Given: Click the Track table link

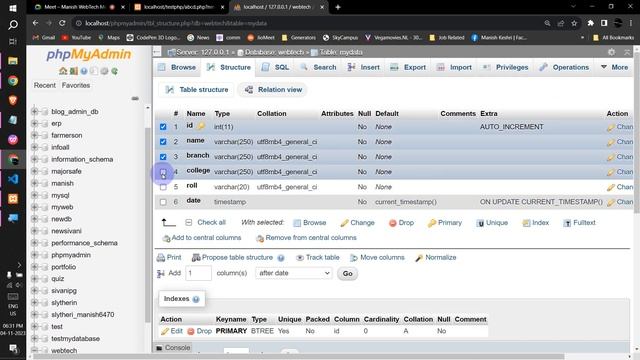Looking at the screenshot, I should pyautogui.click(x=318, y=258).
